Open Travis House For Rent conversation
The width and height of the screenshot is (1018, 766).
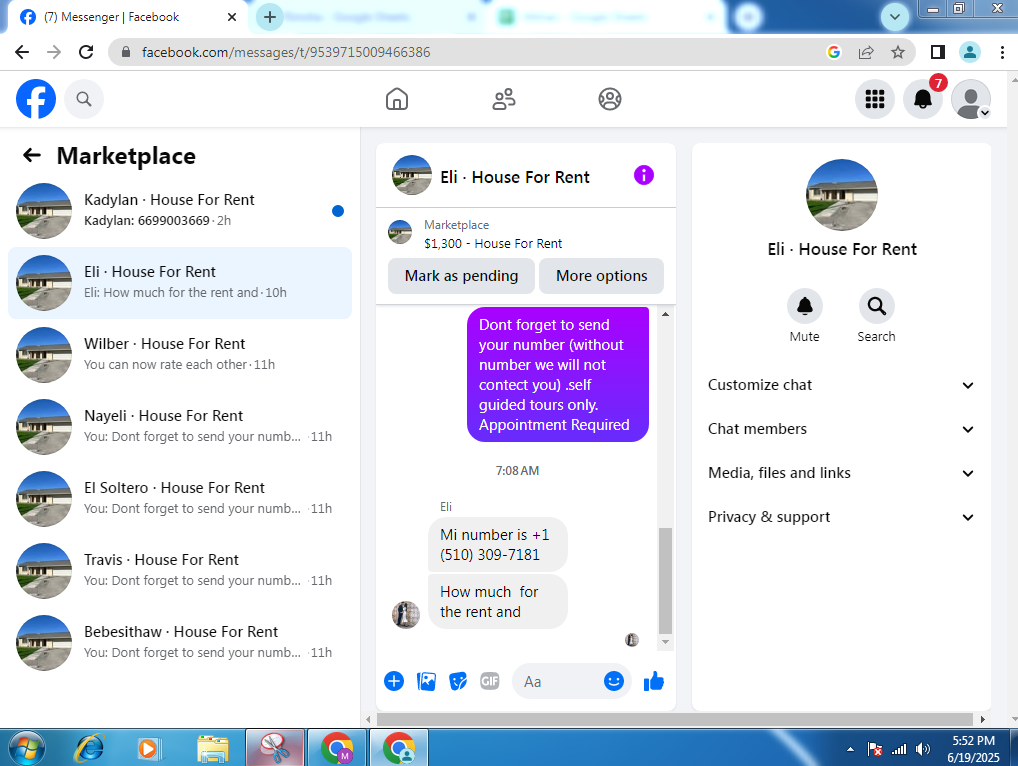click(180, 571)
